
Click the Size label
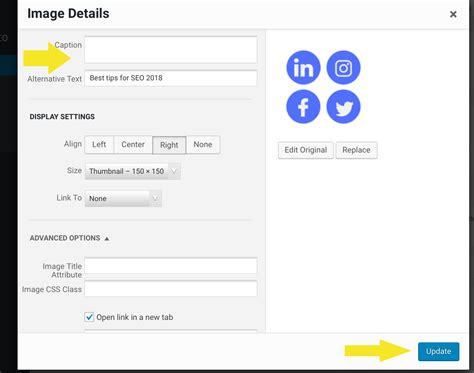(x=74, y=170)
